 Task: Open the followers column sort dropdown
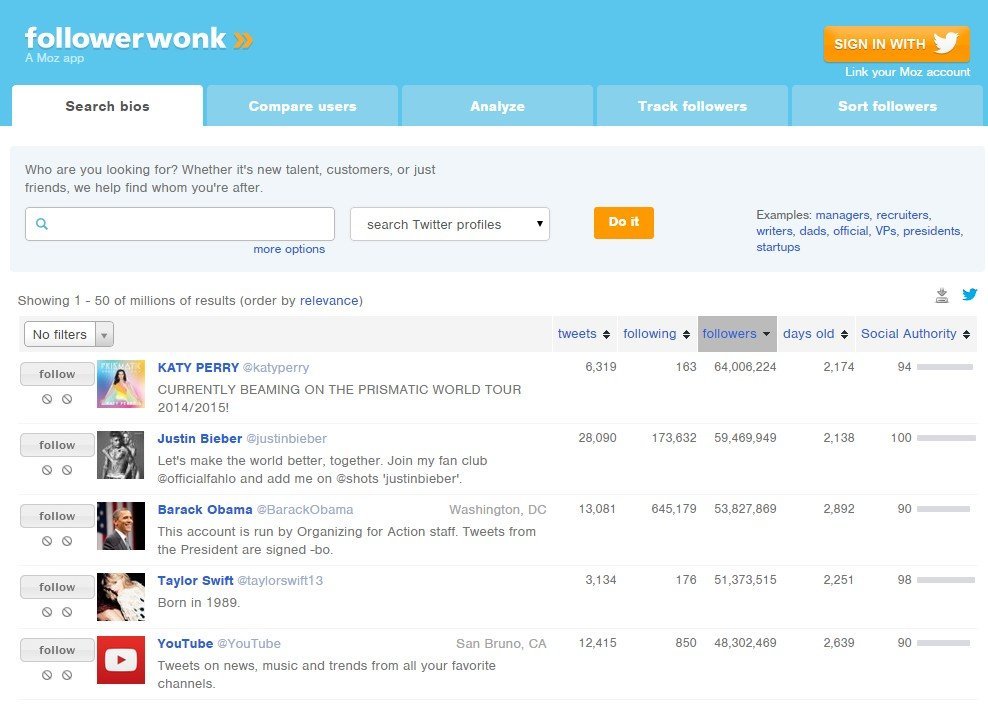737,334
